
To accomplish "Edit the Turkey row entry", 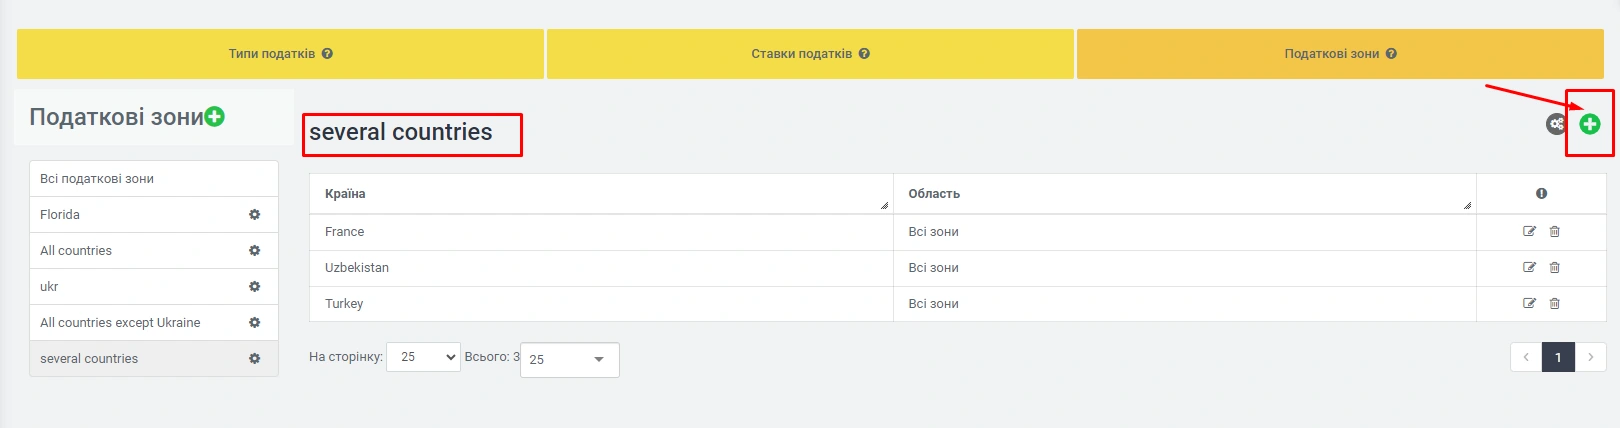I will click(x=1529, y=304).
